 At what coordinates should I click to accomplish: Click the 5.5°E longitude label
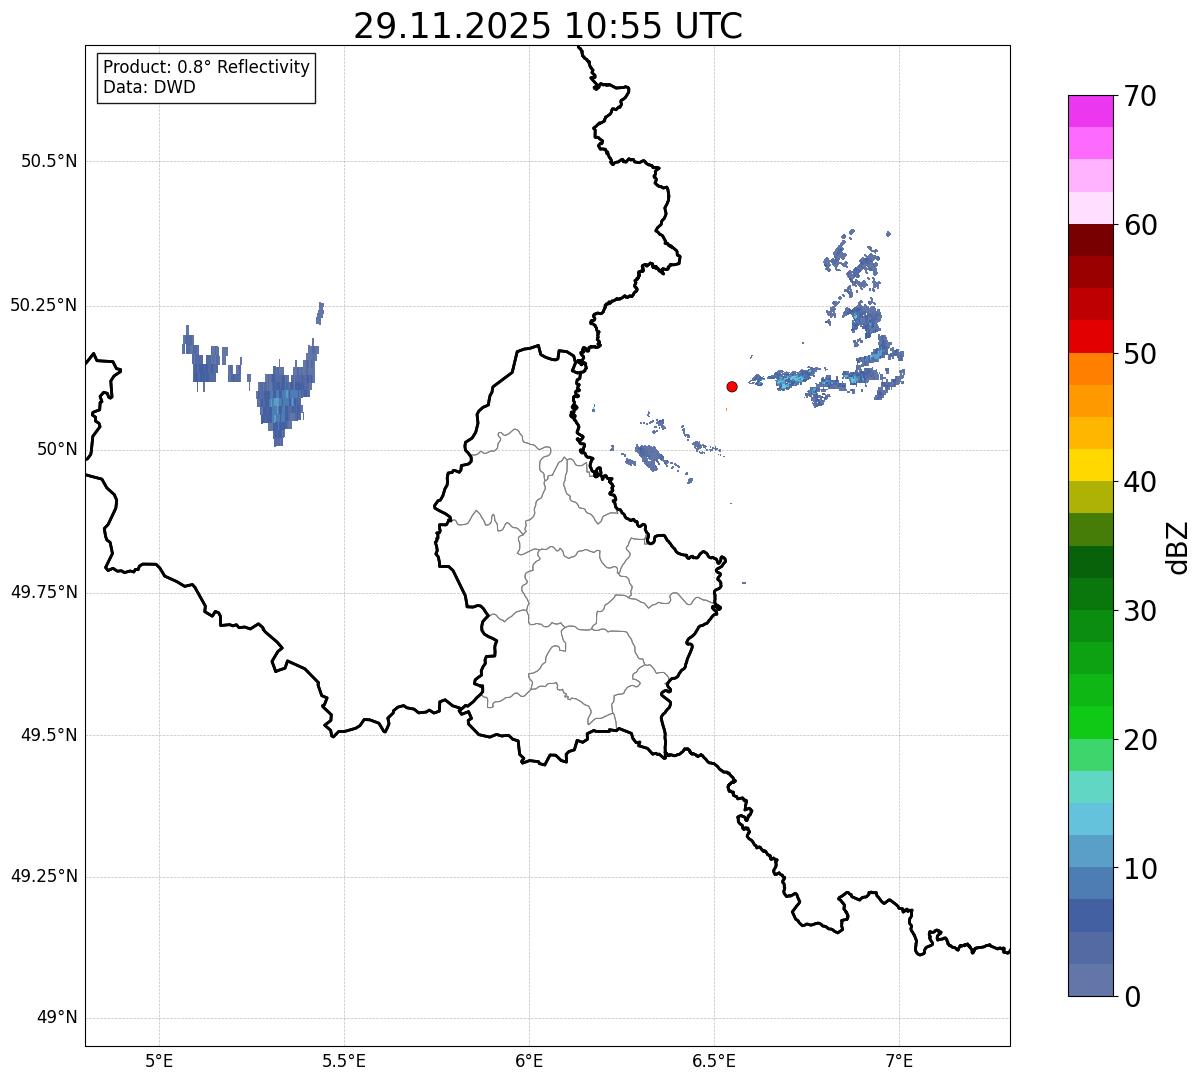344,1061
